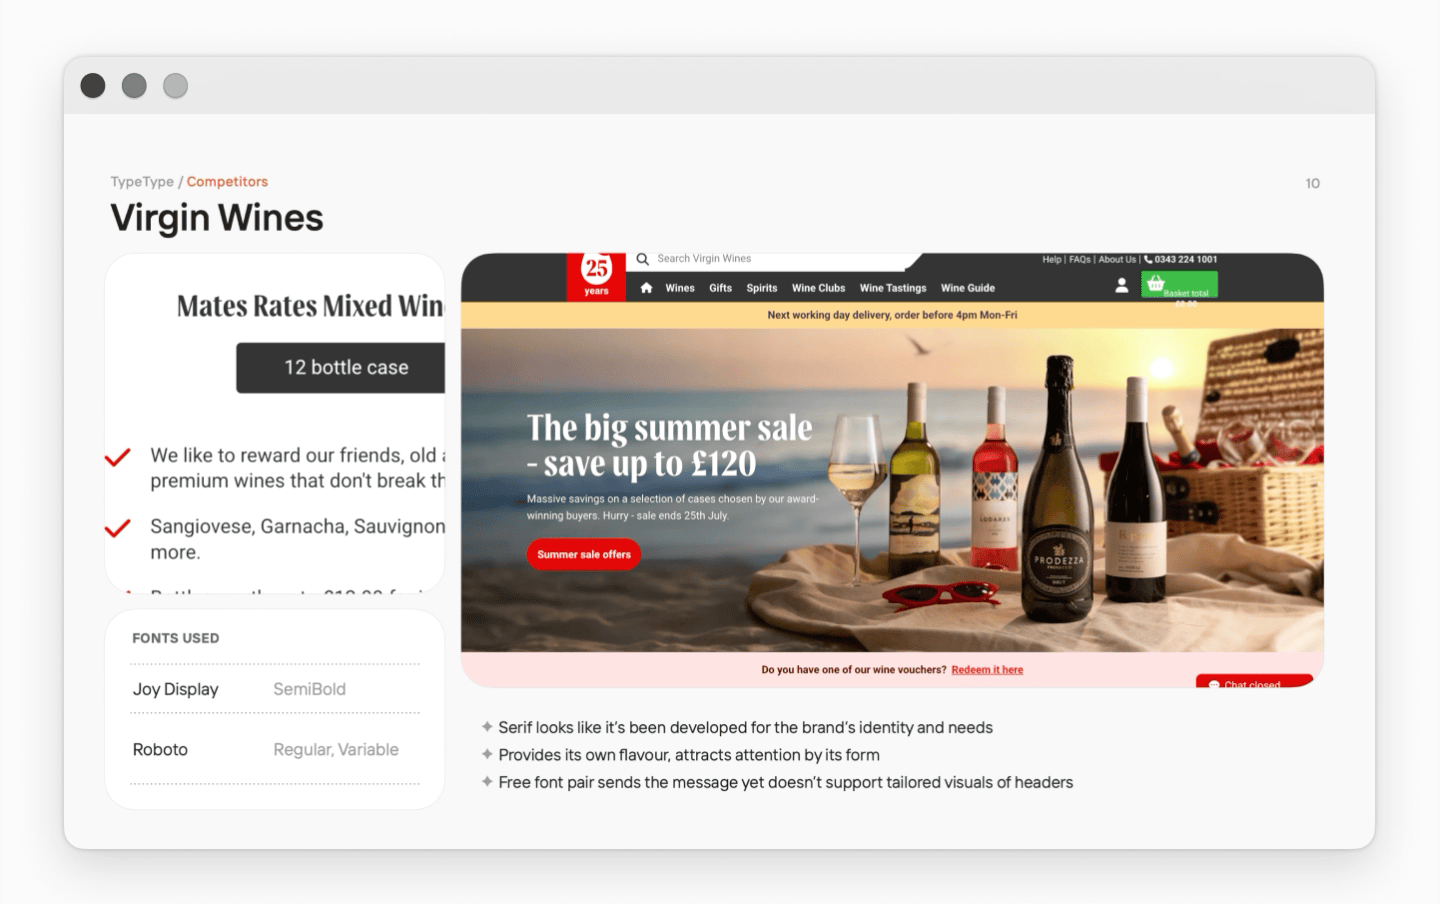Click the search magnifier icon
This screenshot has width=1440, height=904.
click(x=643, y=259)
